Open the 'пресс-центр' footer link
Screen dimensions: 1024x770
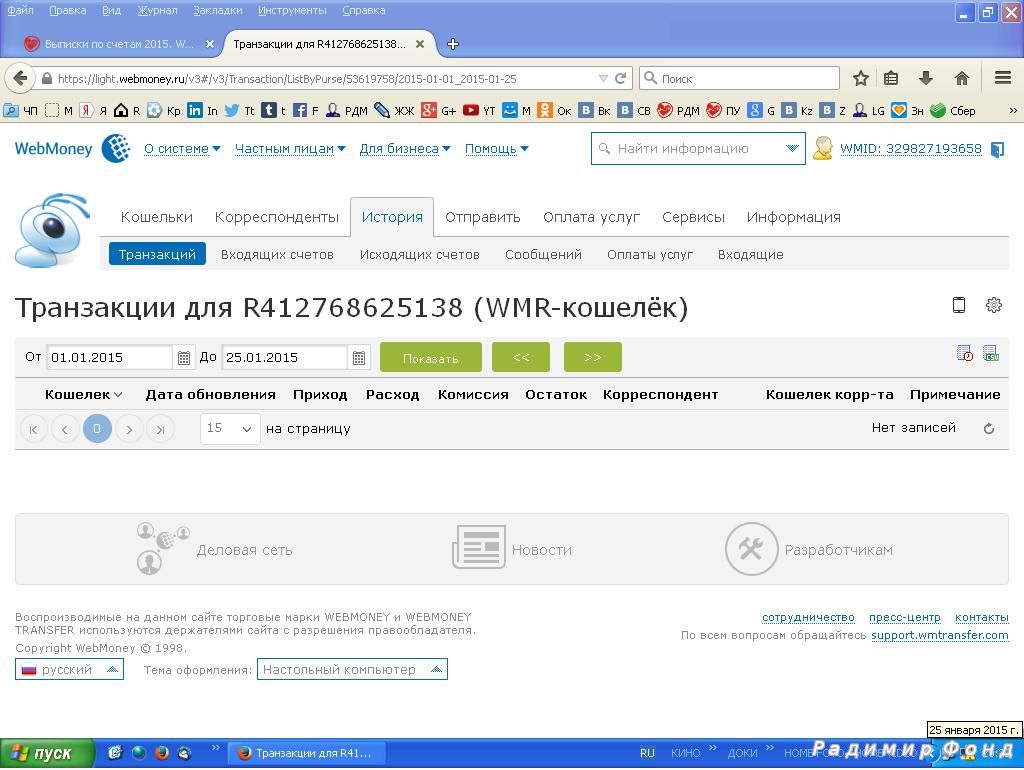904,617
